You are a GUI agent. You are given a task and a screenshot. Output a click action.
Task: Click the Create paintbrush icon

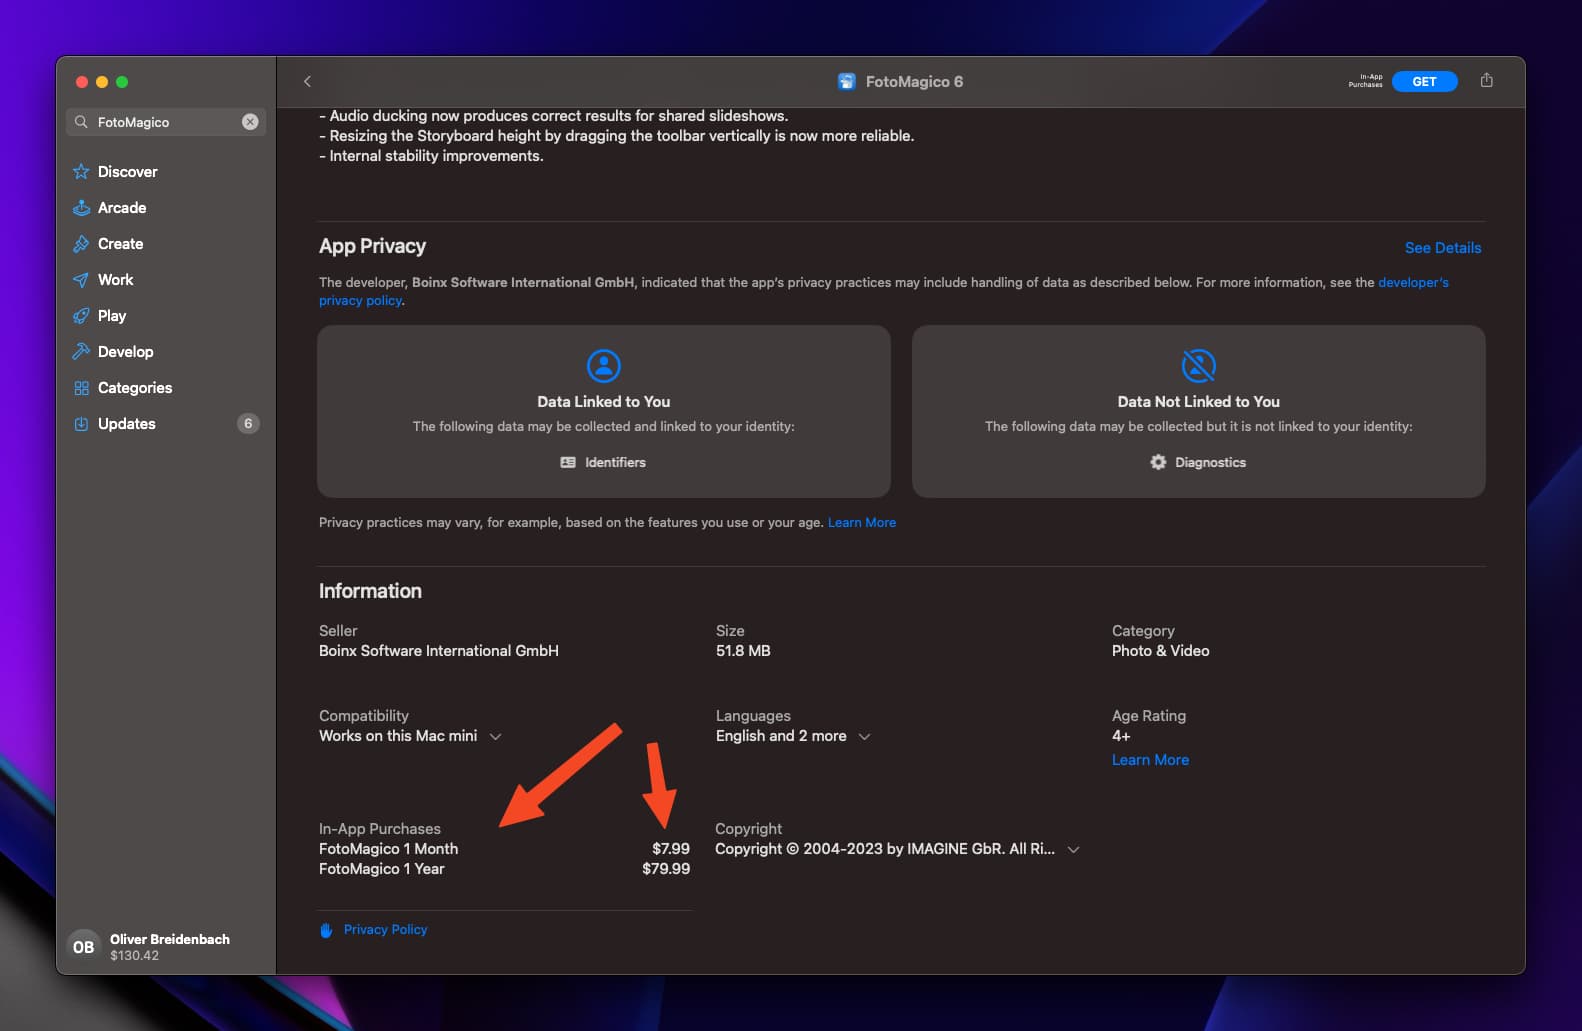[81, 244]
